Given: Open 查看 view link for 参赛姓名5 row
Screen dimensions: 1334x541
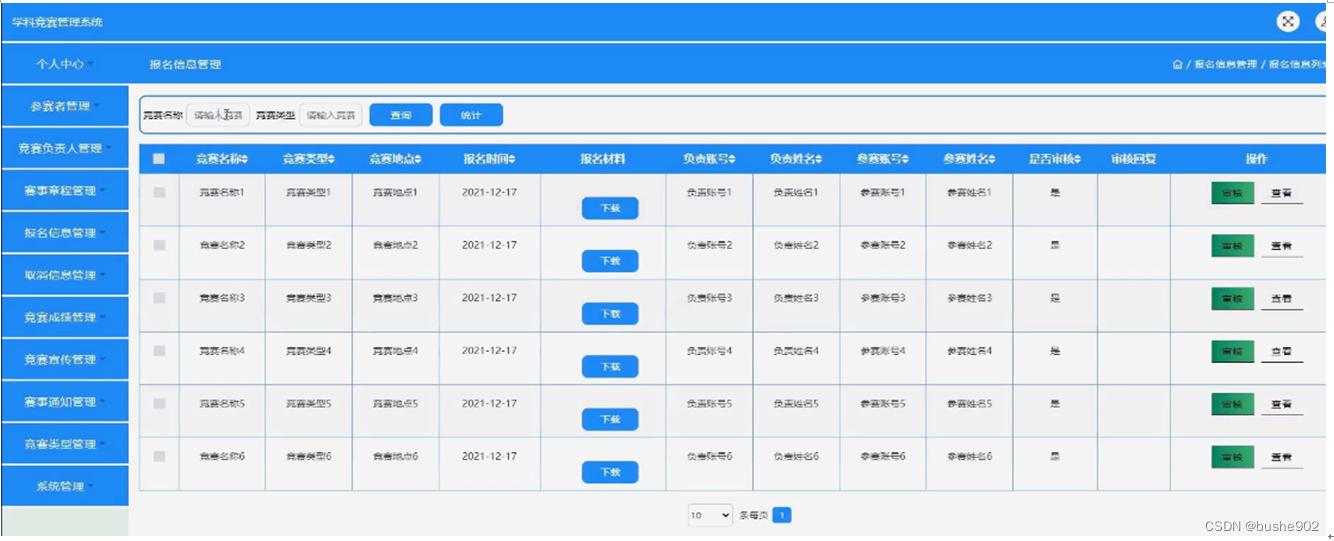Looking at the screenshot, I should pyautogui.click(x=1281, y=404).
